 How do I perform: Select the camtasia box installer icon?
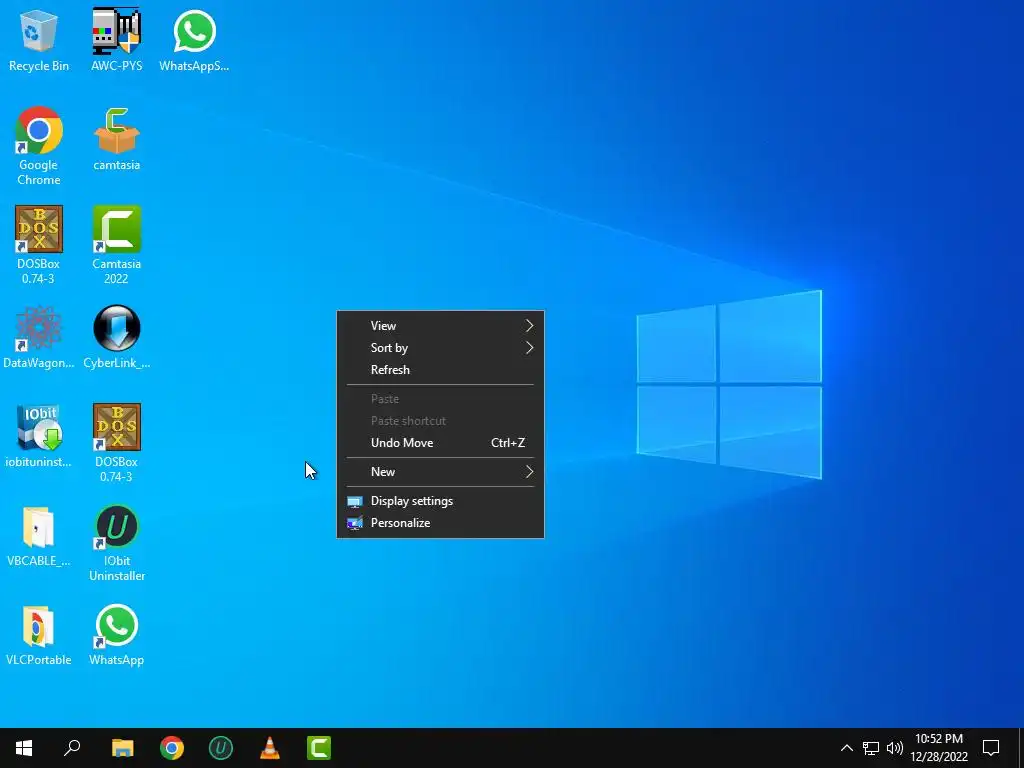click(x=116, y=139)
